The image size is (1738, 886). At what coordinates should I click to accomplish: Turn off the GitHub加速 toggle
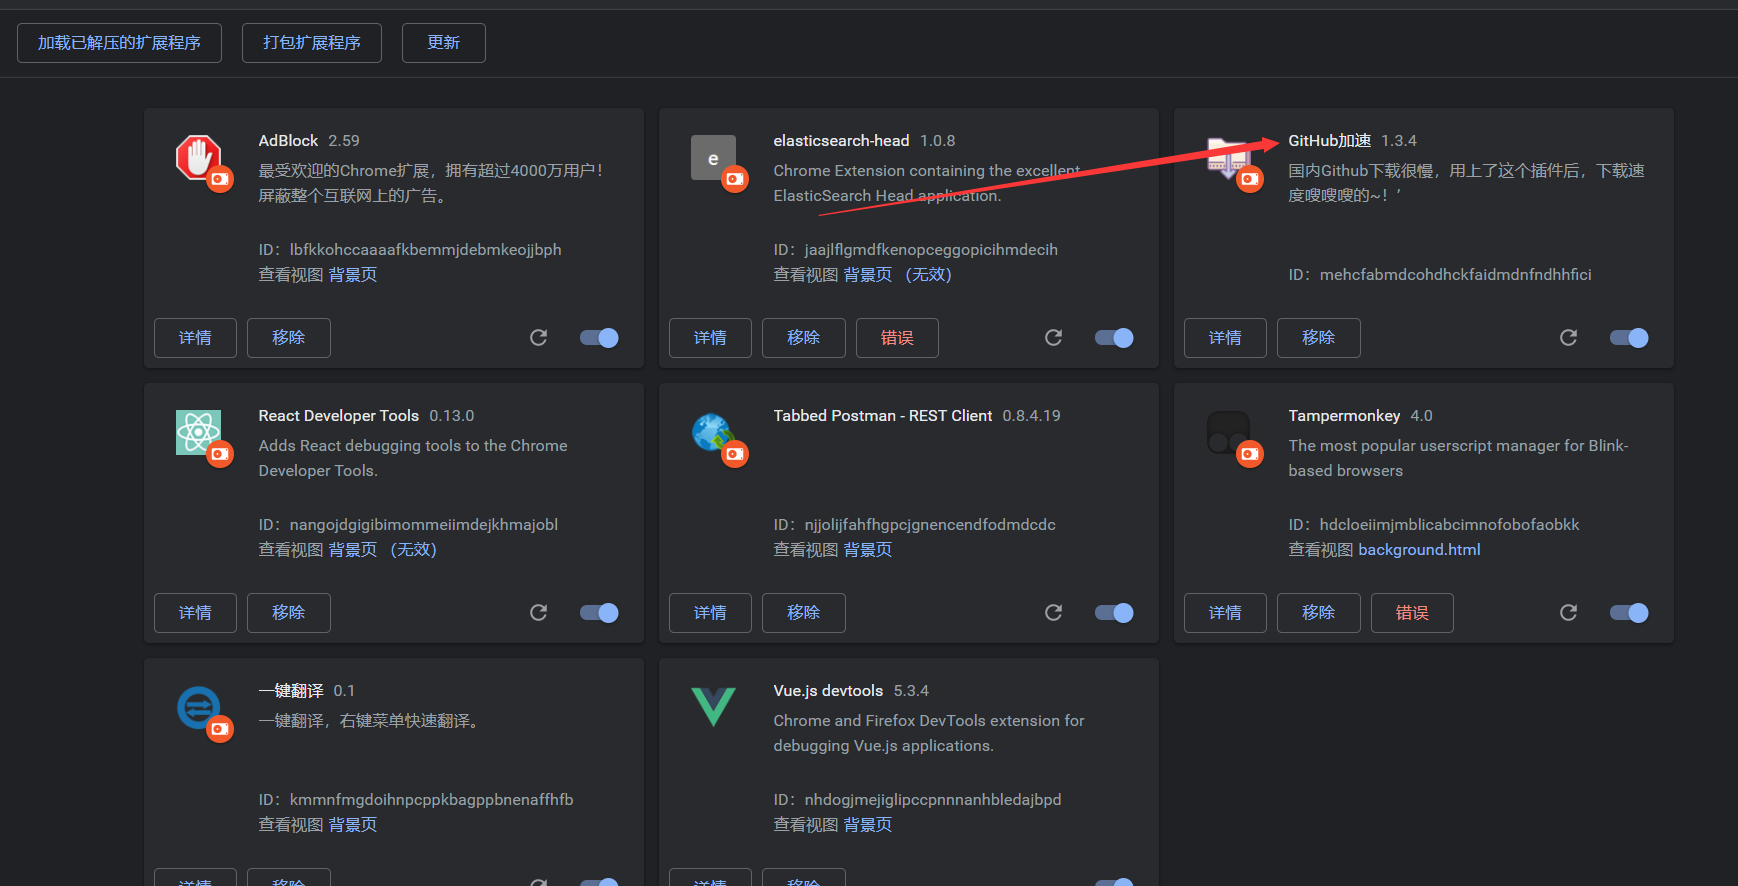tap(1629, 338)
